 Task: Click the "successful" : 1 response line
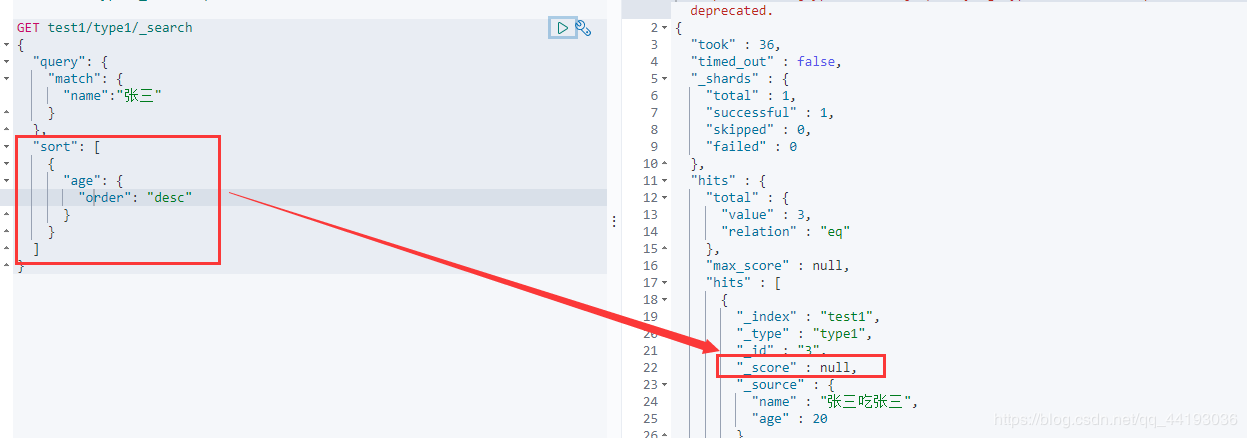click(769, 113)
